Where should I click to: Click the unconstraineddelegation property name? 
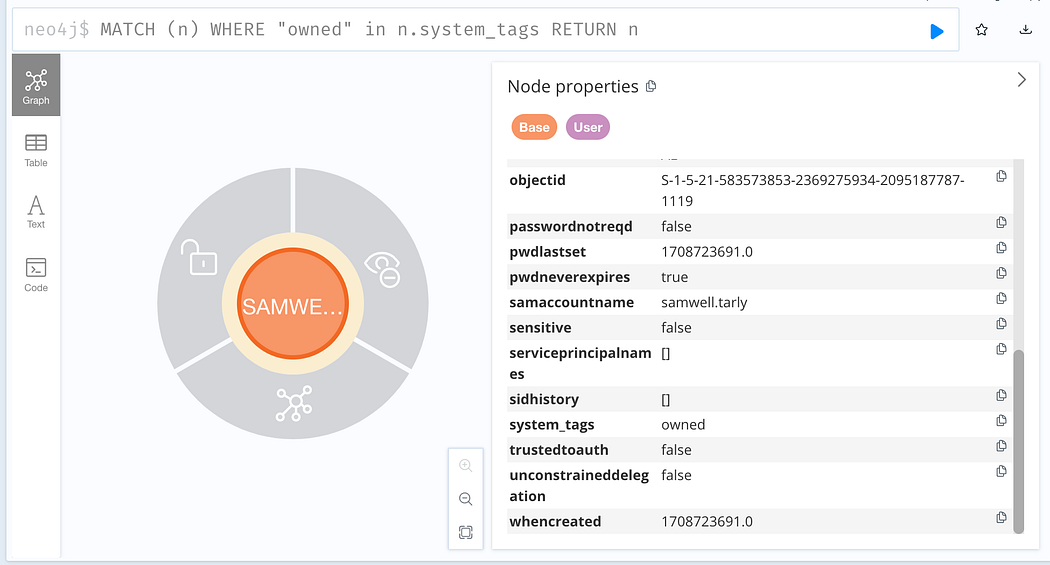point(579,485)
